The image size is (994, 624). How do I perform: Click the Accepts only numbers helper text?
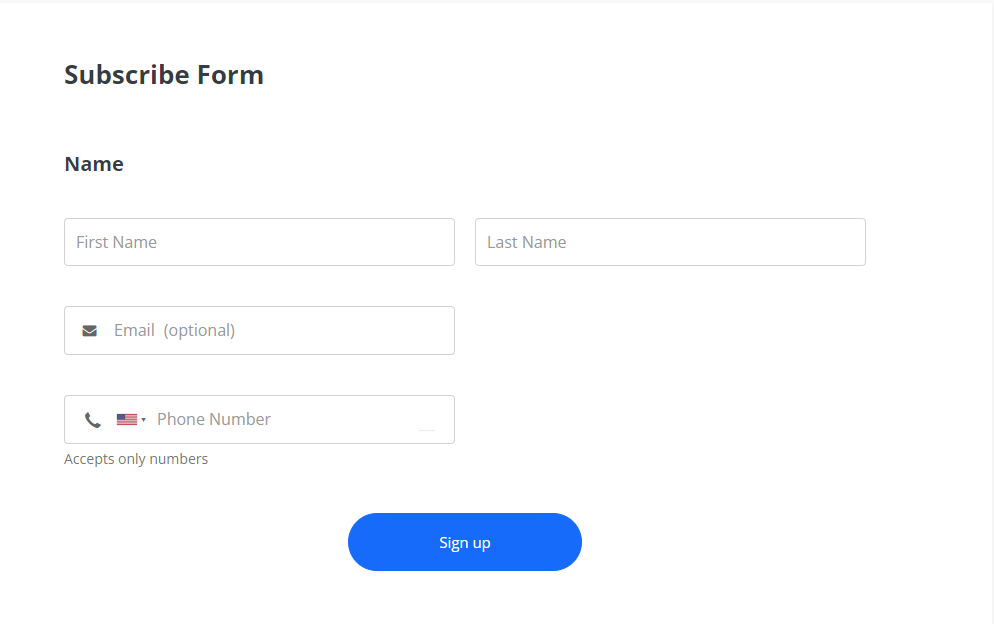click(x=136, y=458)
